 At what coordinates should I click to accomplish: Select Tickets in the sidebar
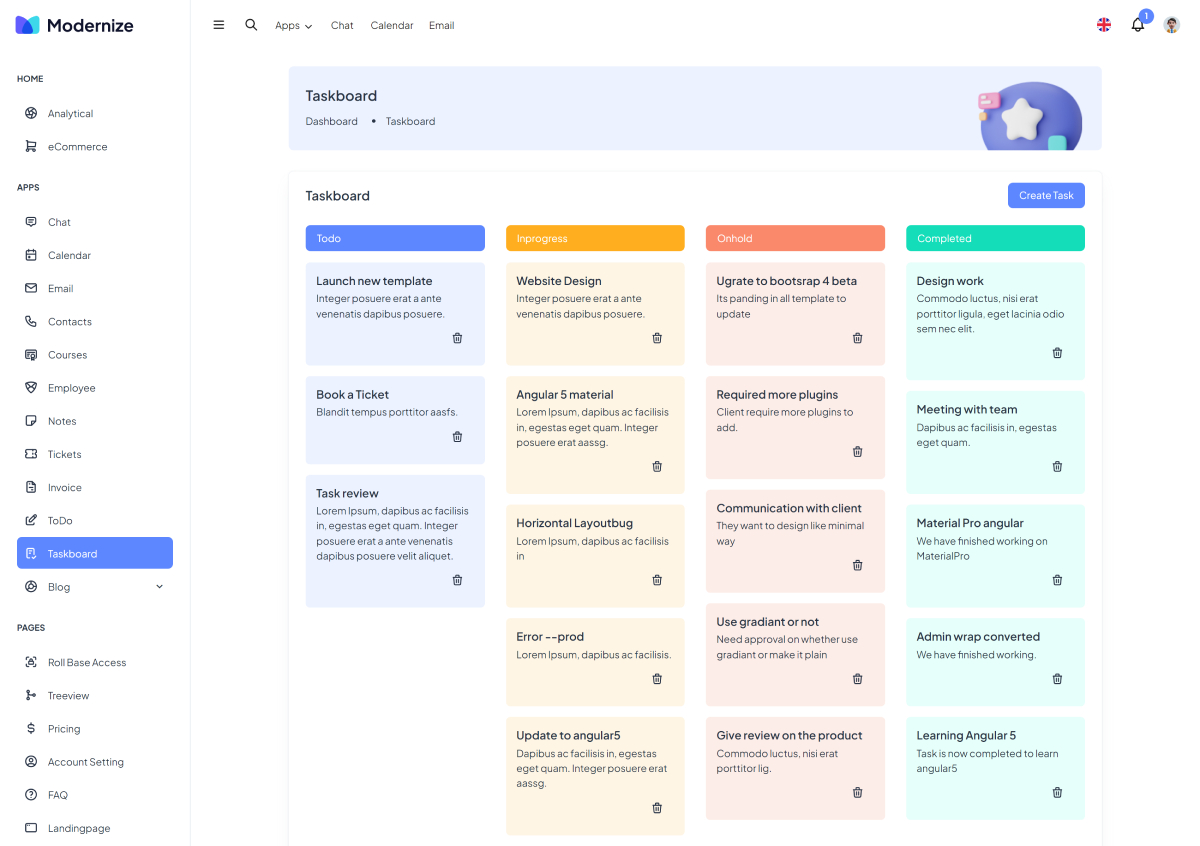coord(64,454)
